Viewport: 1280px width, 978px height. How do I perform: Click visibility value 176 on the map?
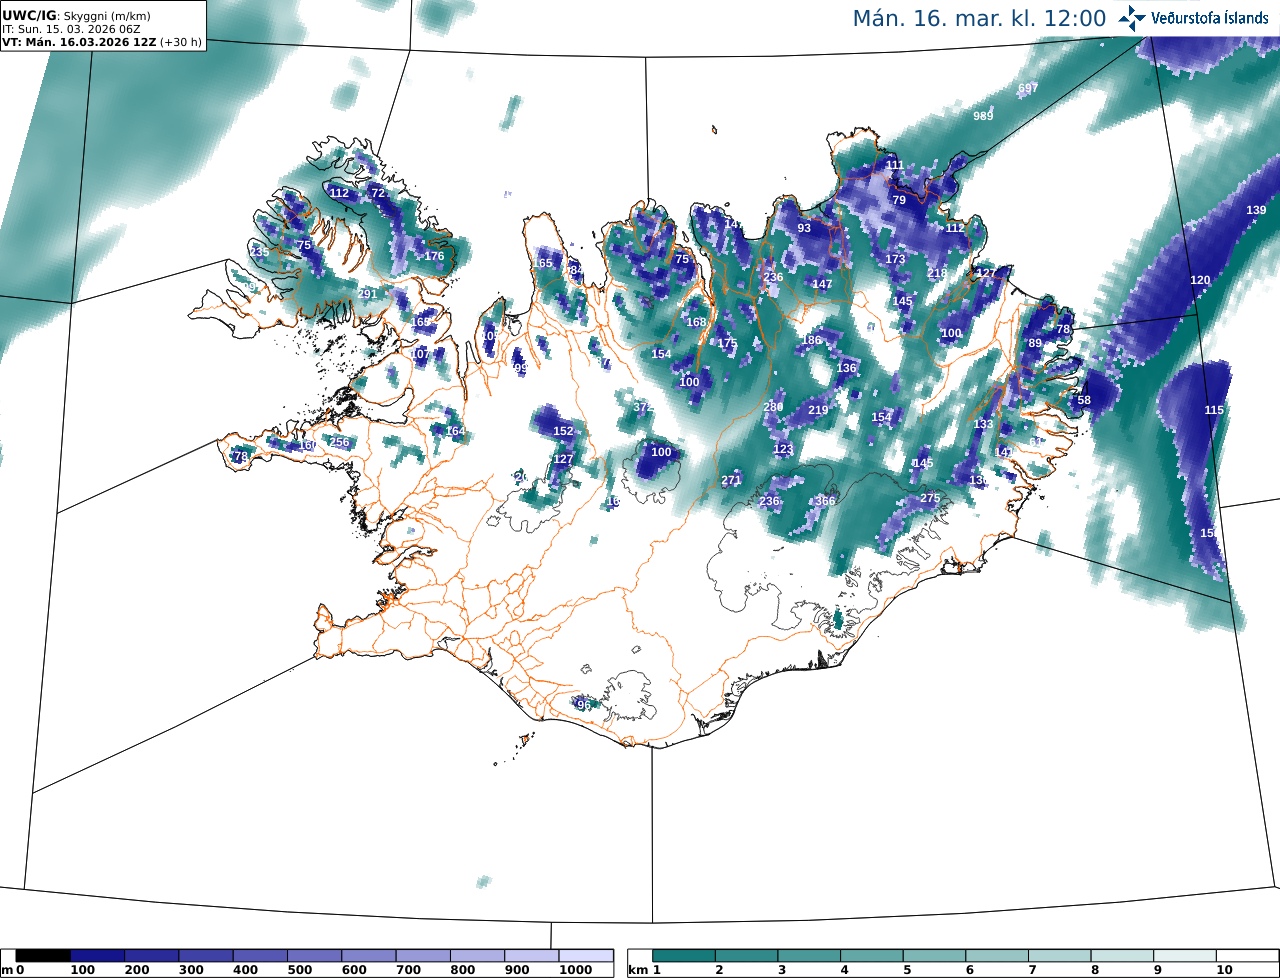(434, 256)
